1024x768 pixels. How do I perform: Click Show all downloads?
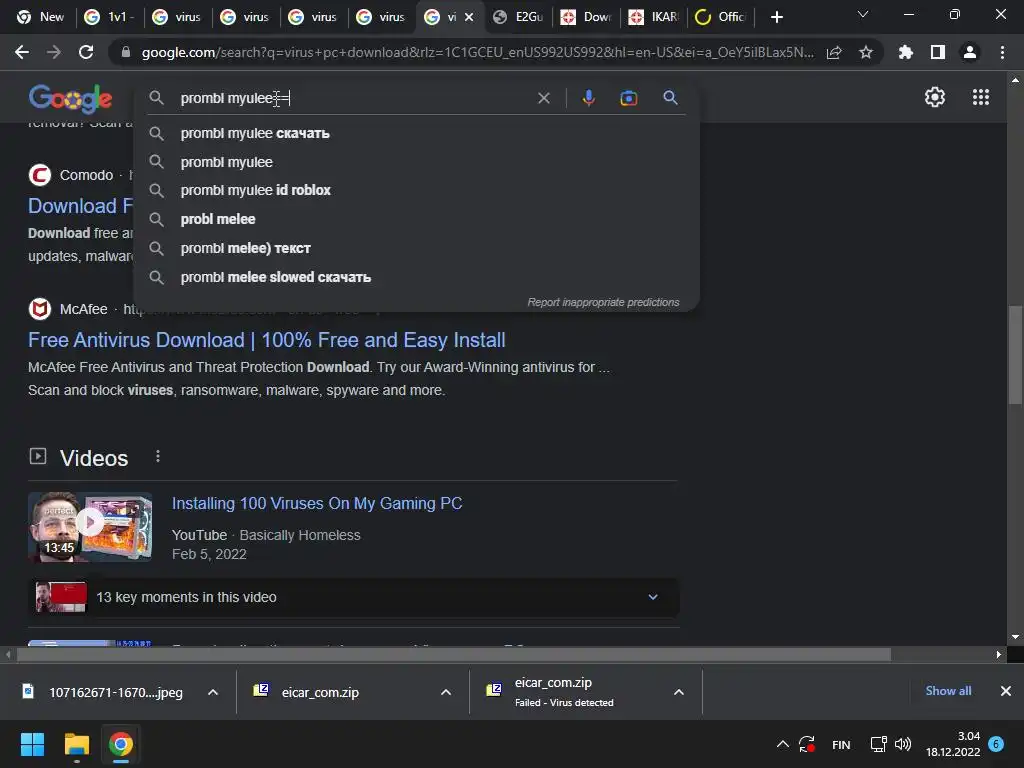948,691
